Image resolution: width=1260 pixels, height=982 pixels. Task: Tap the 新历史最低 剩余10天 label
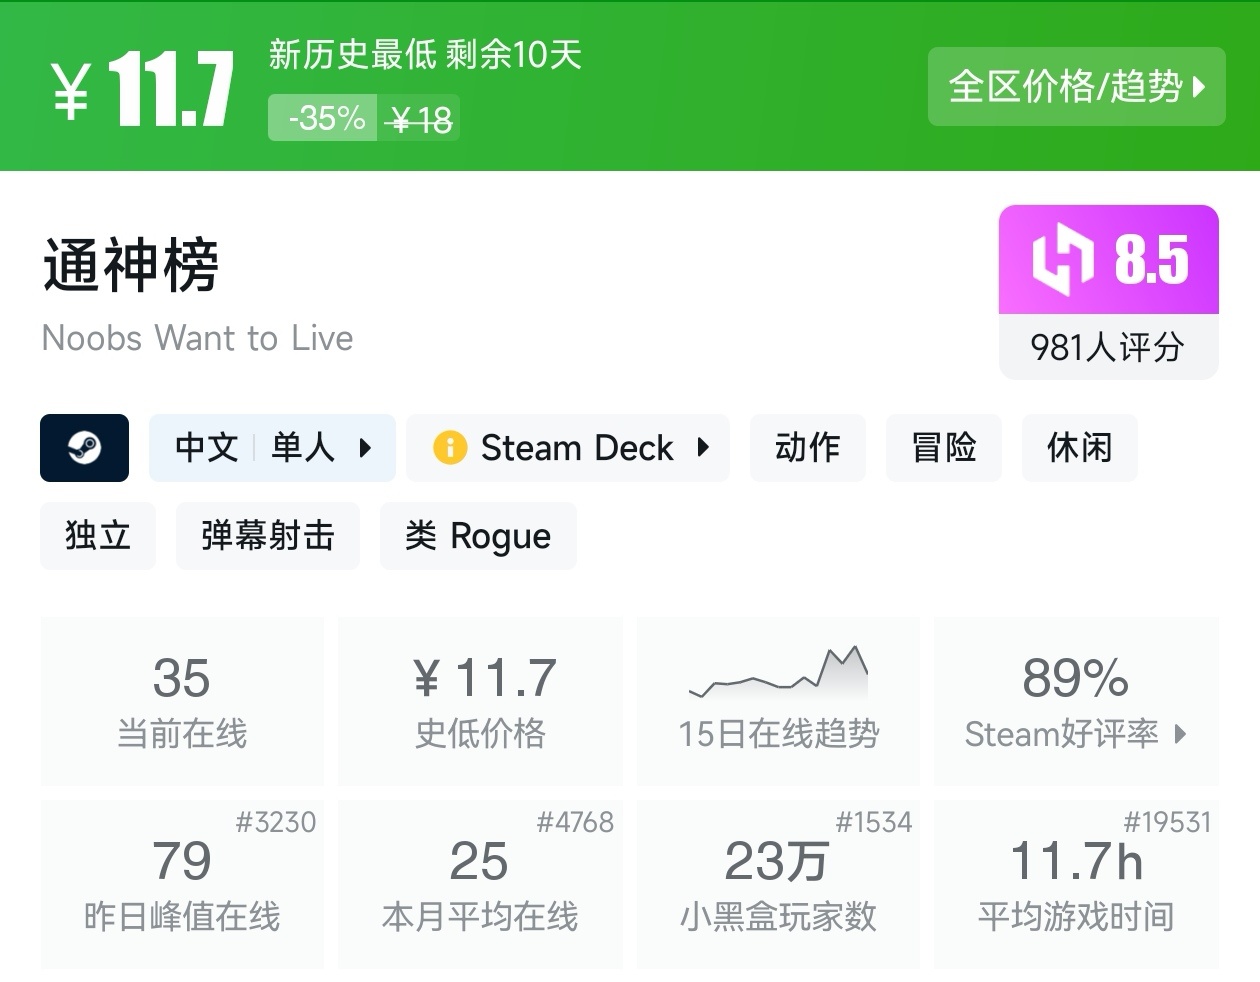point(425,54)
